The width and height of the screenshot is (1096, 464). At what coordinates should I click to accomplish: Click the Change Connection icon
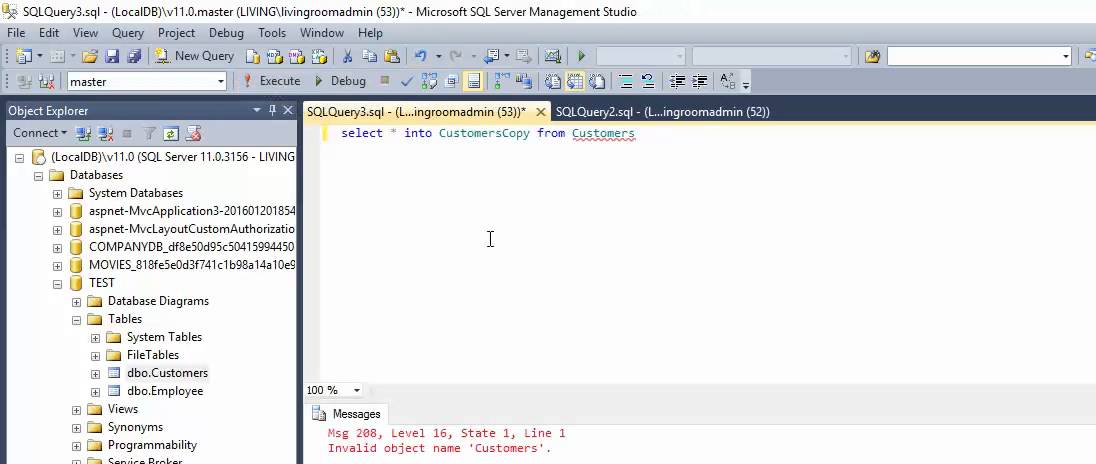pyautogui.click(x=46, y=81)
